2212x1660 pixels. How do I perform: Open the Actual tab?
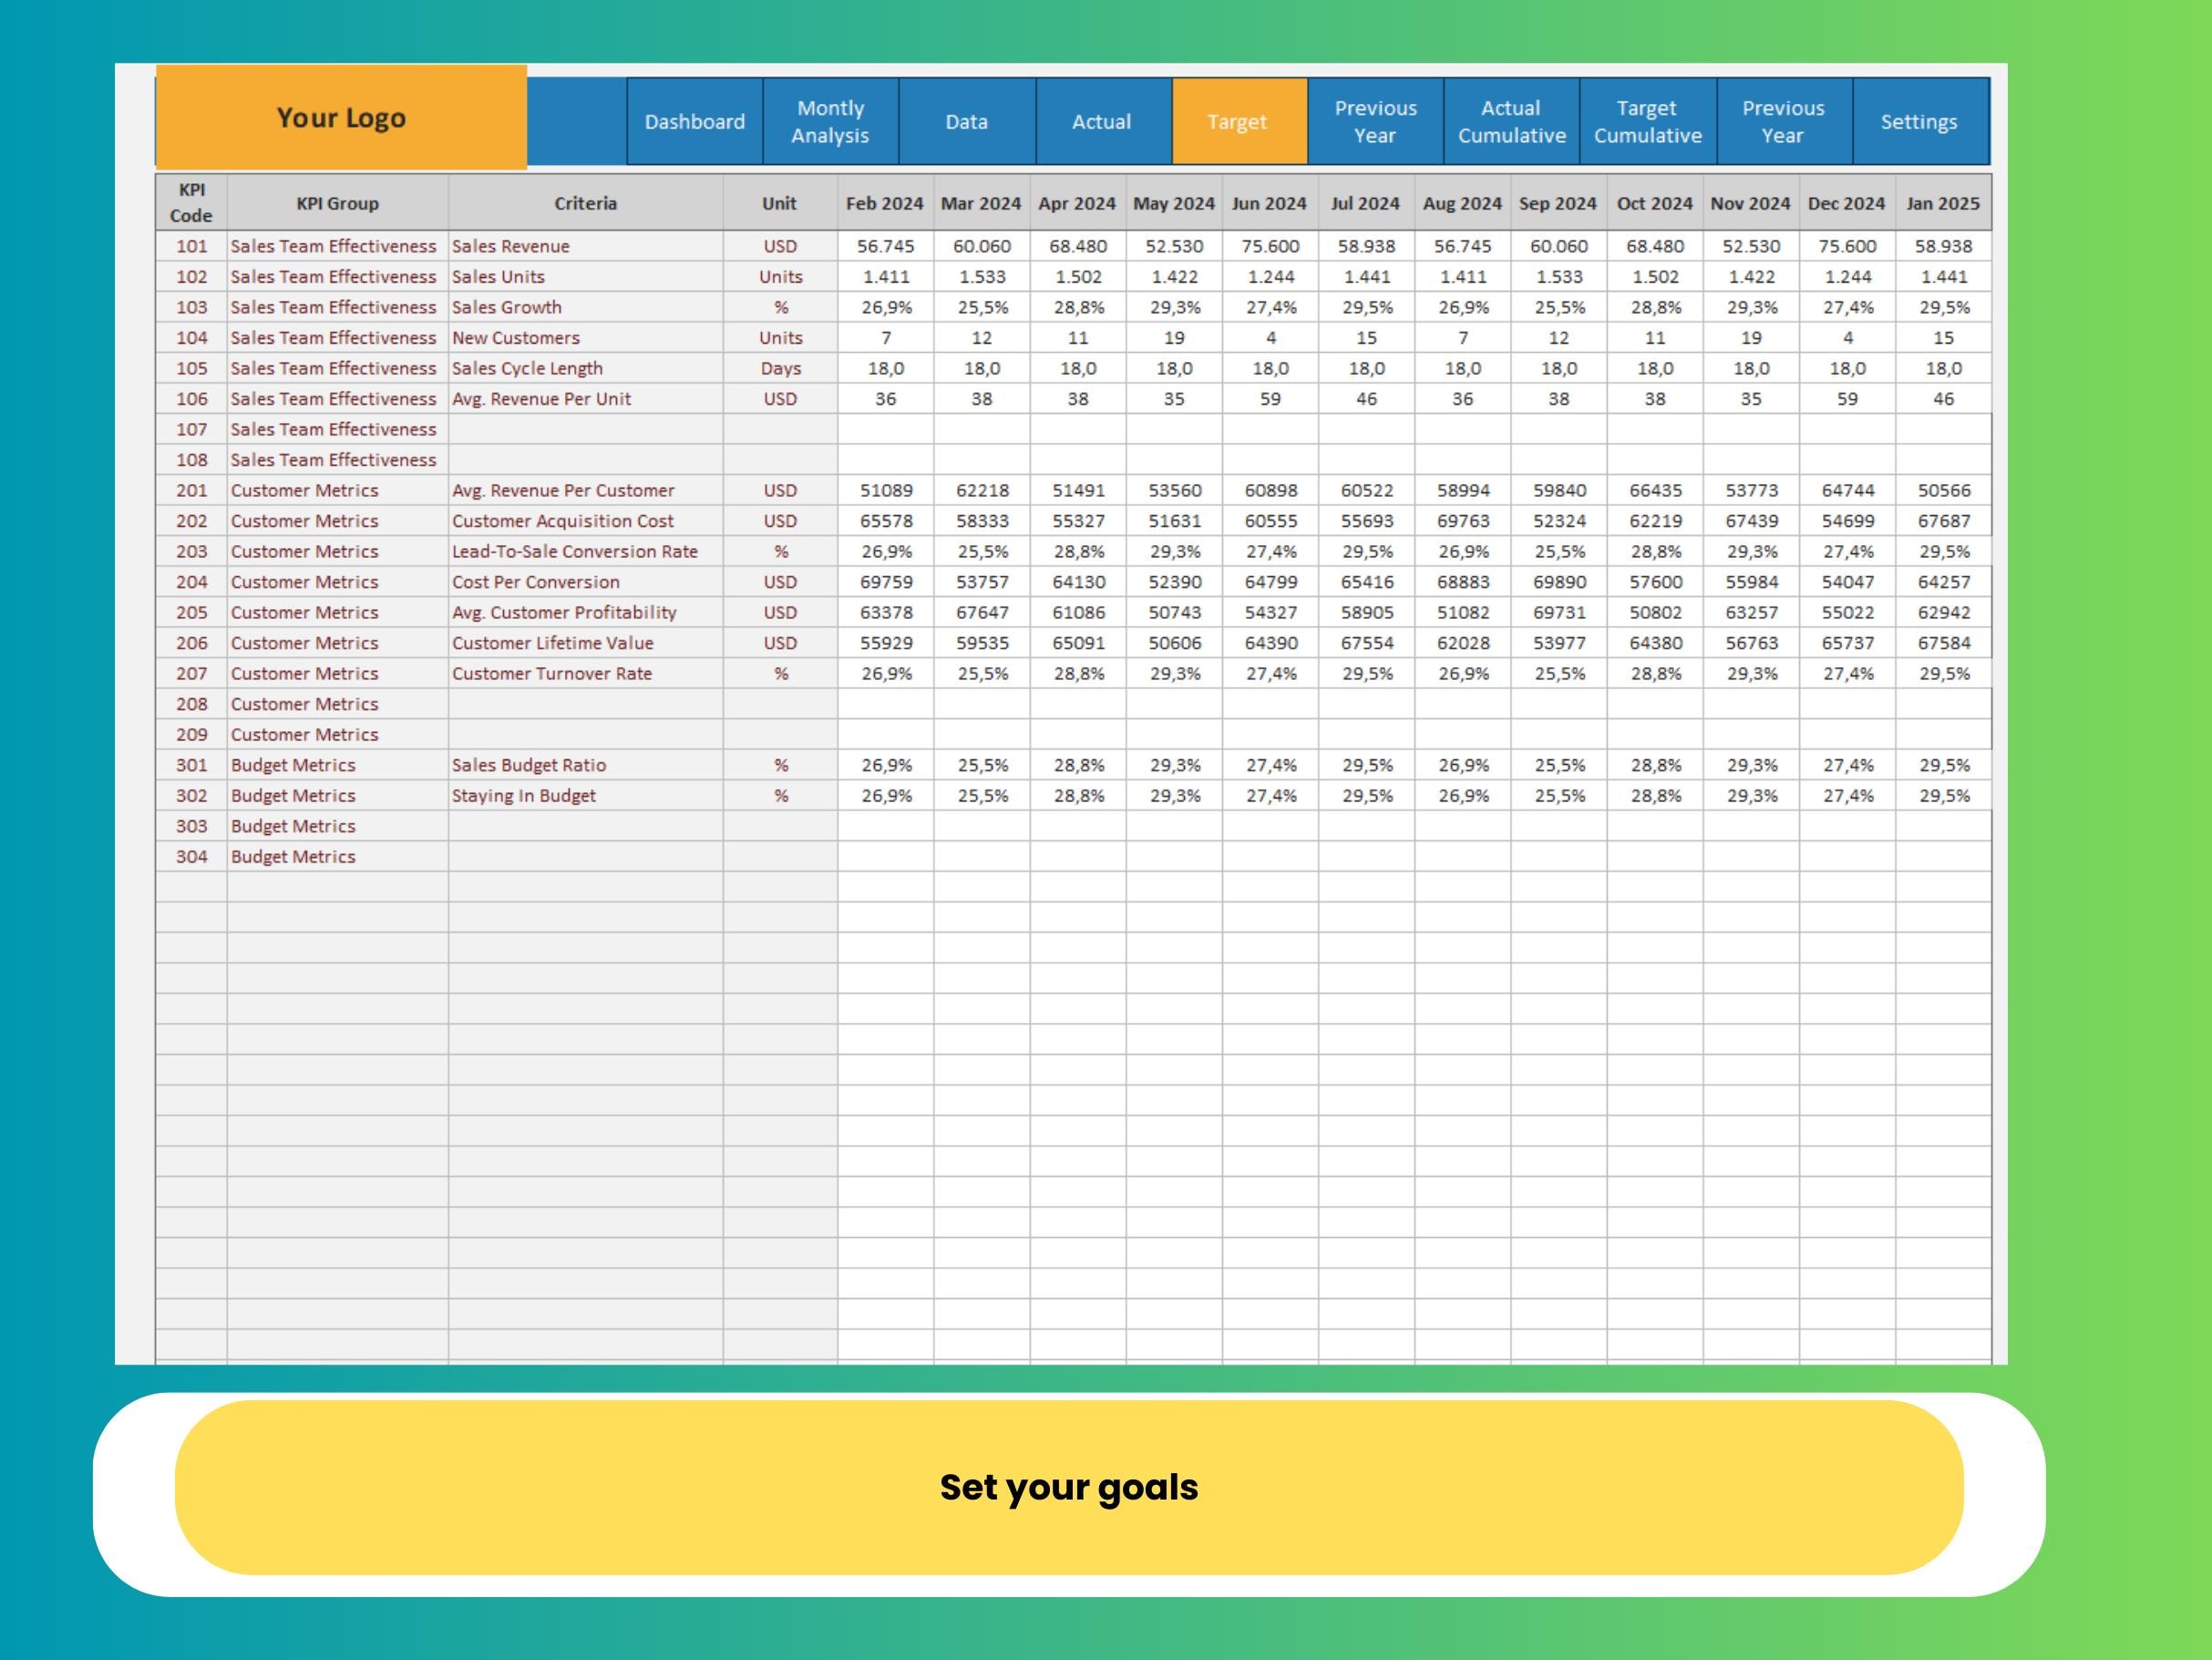coord(1101,120)
